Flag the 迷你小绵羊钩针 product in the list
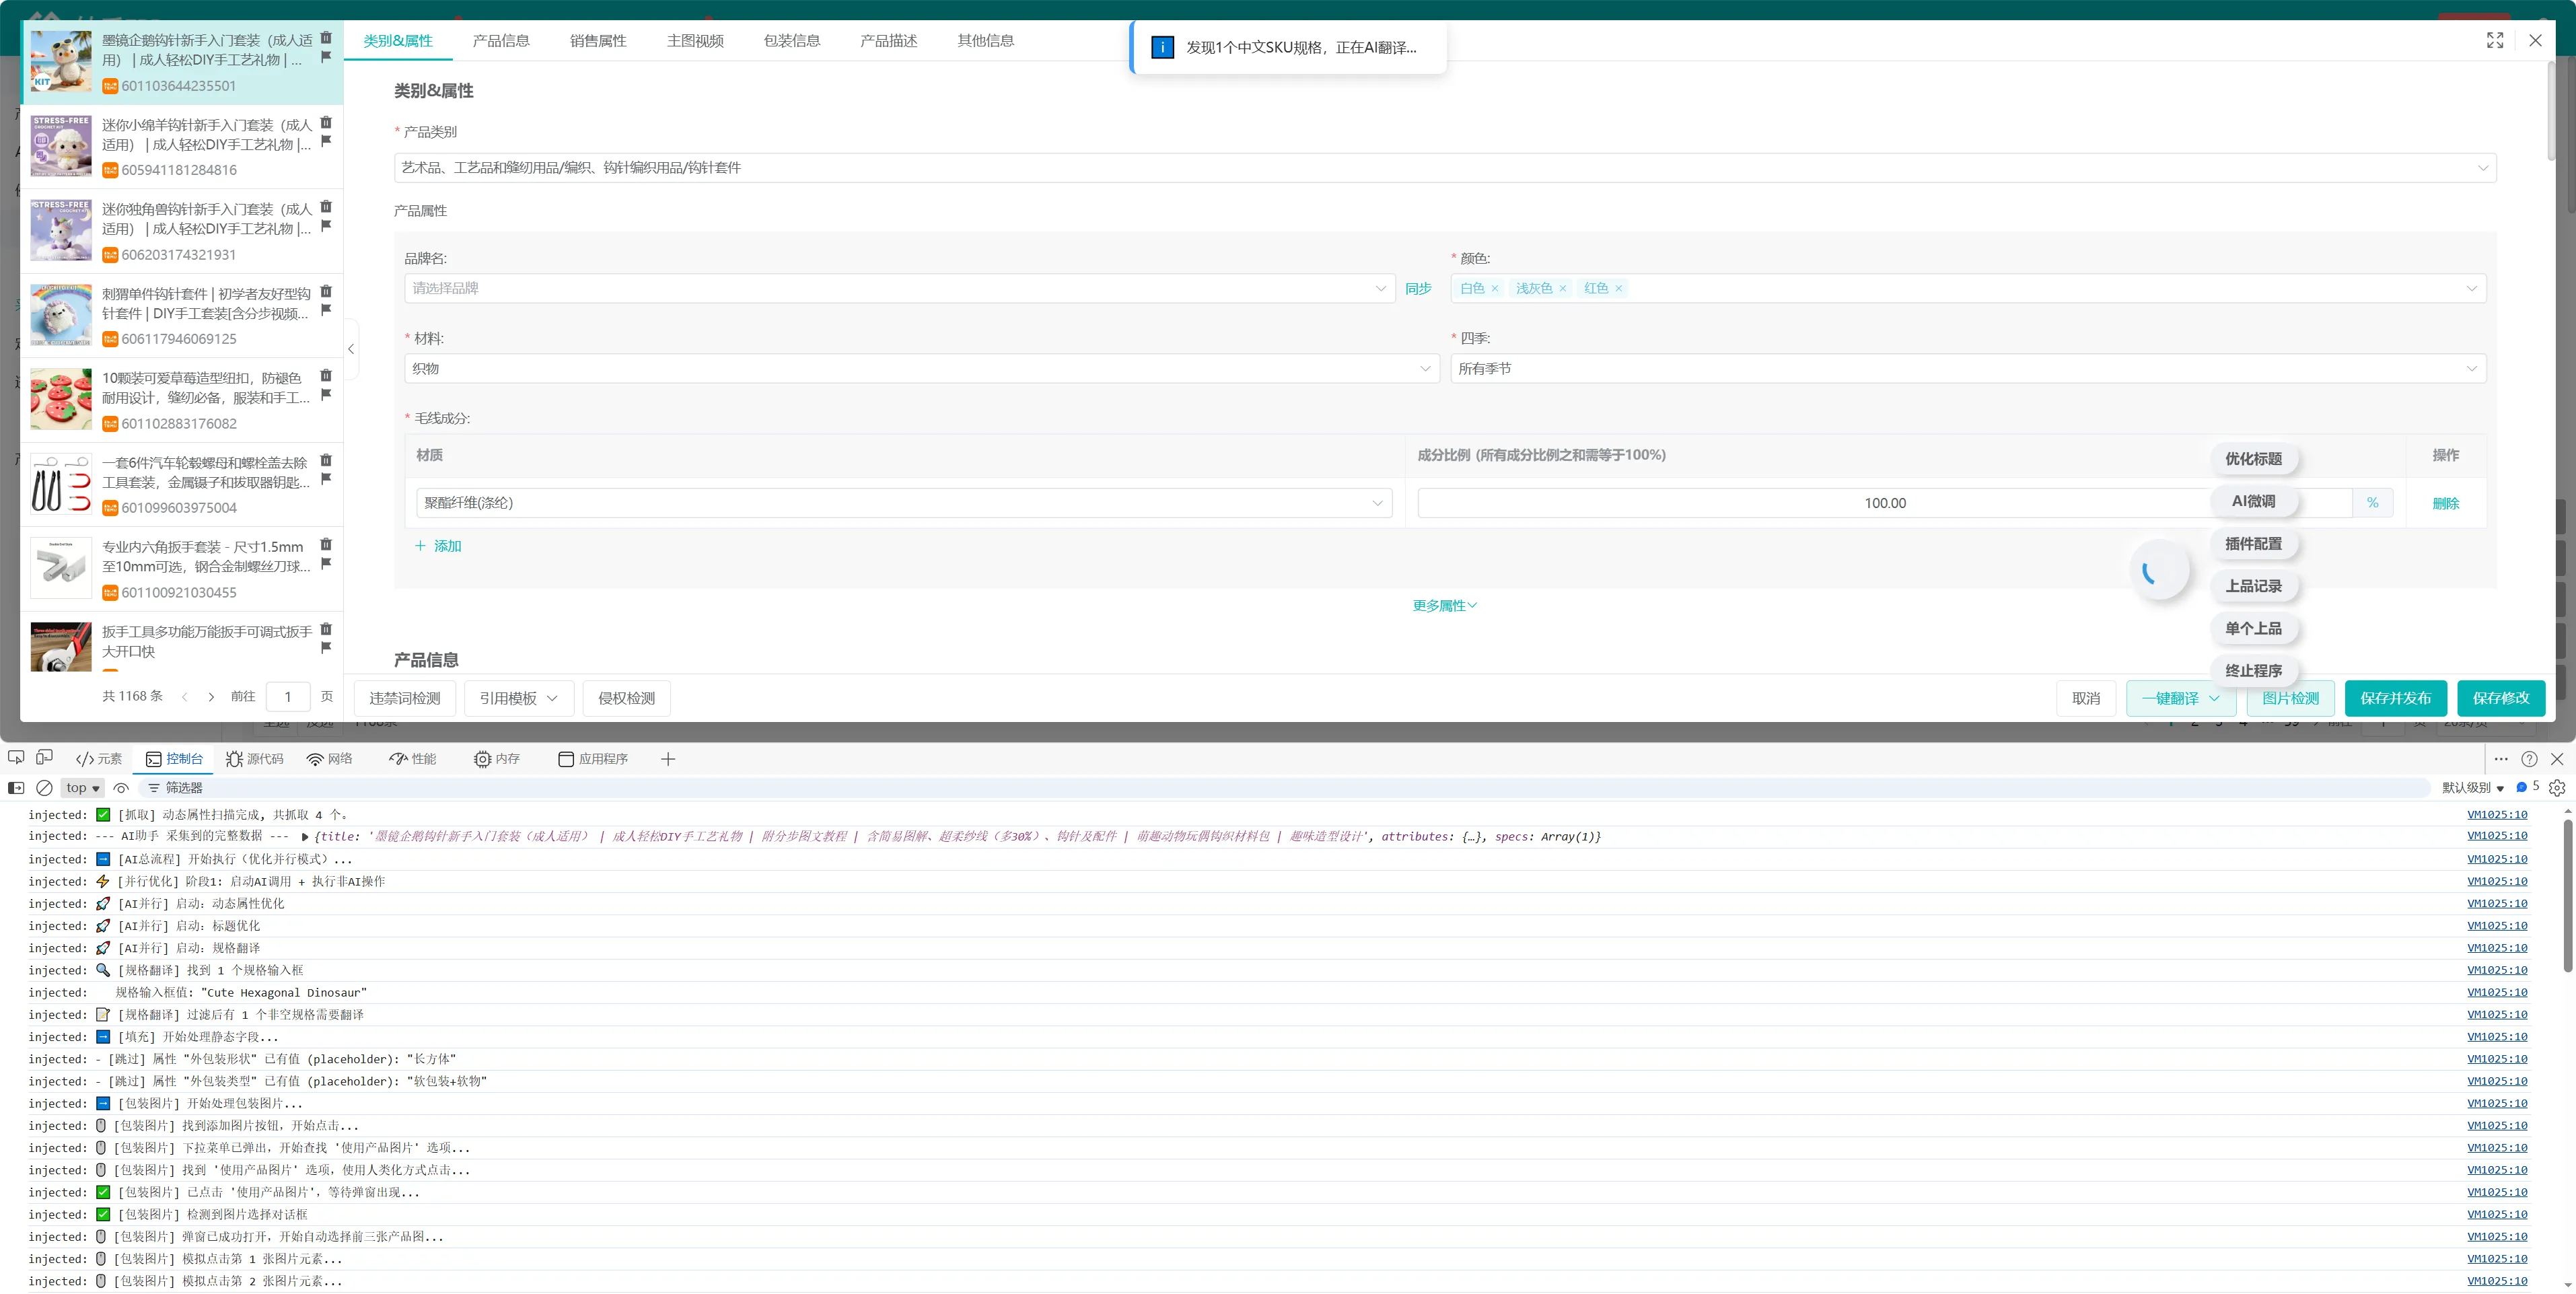This screenshot has height=1294, width=2576. point(326,141)
